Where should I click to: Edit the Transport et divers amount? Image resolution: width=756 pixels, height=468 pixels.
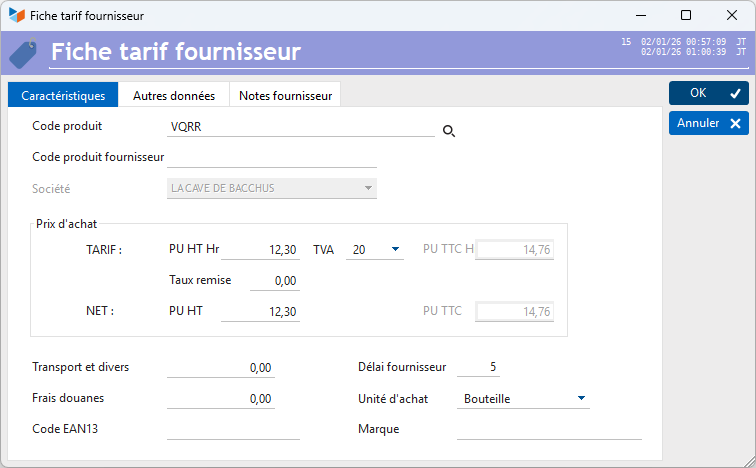tap(220, 368)
